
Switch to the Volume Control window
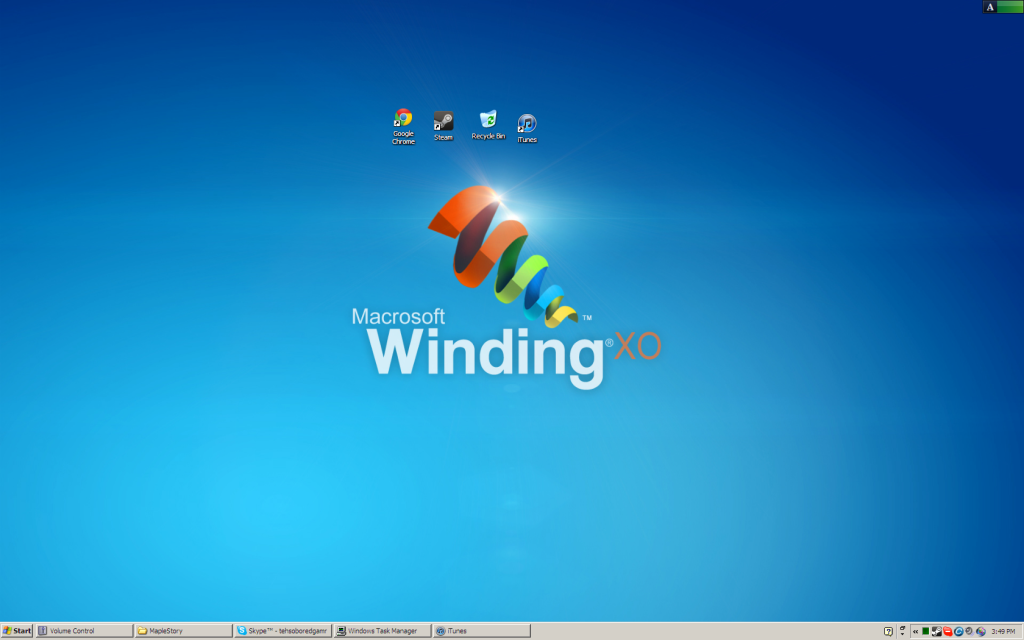[x=84, y=631]
